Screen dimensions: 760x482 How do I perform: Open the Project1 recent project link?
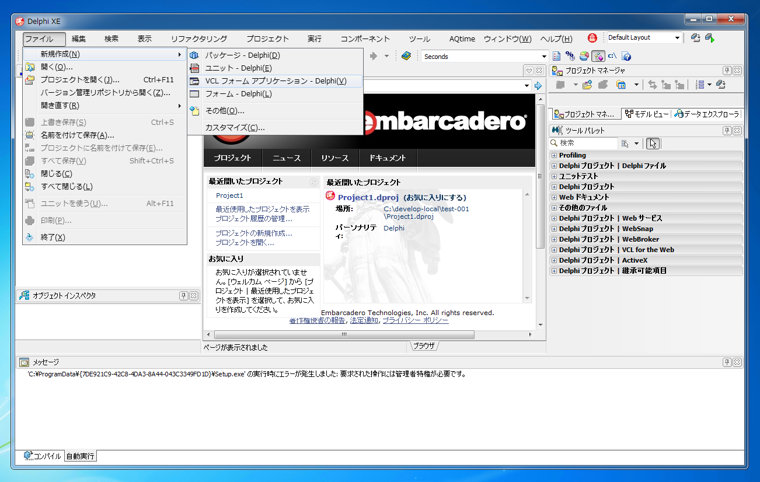point(229,195)
